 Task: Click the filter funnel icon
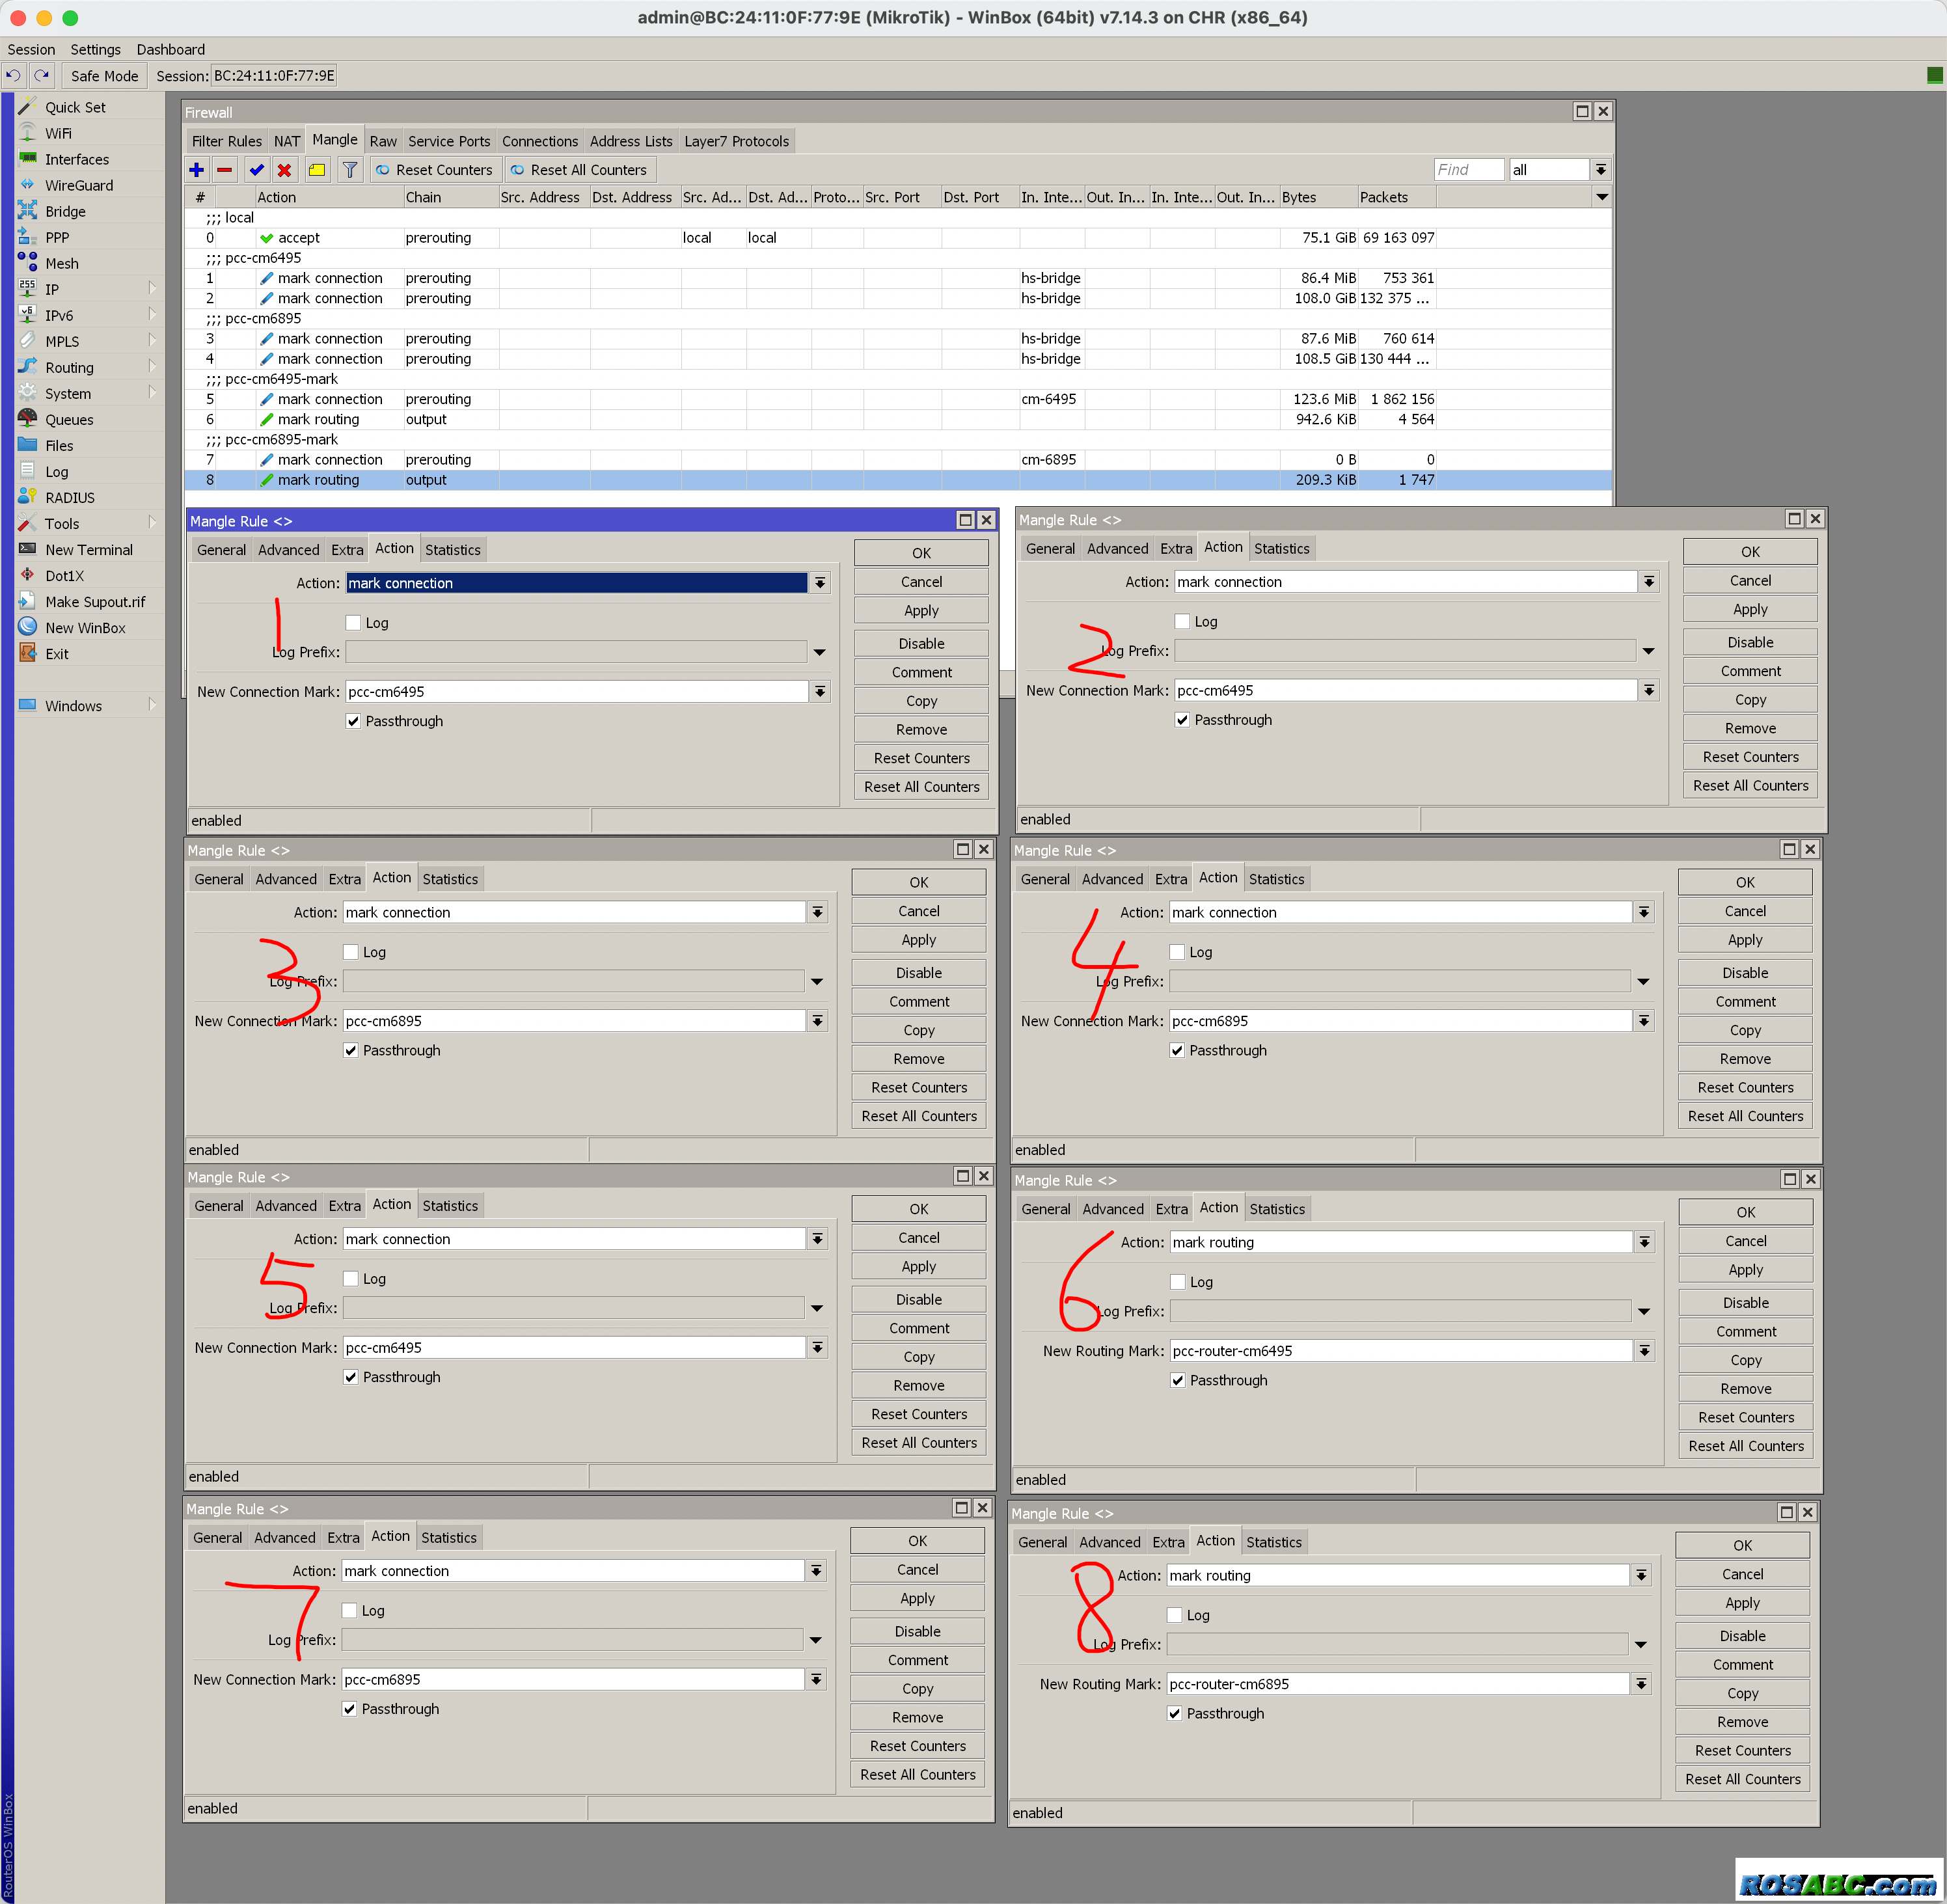350,170
